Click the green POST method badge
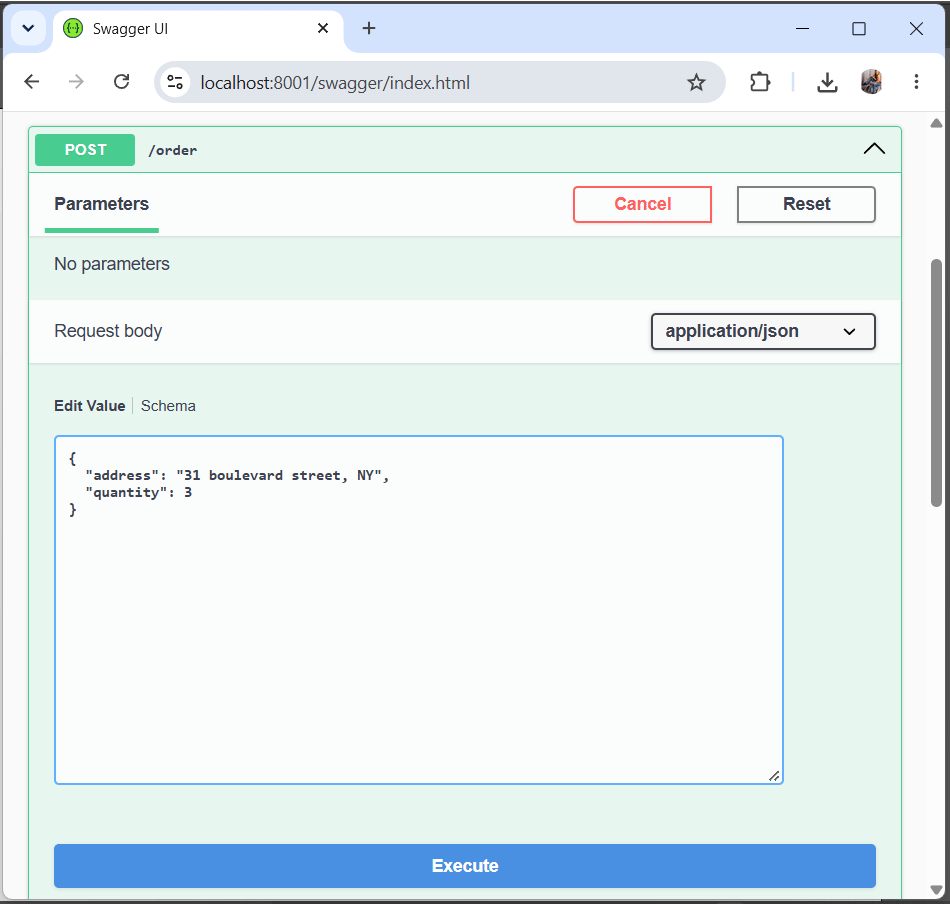The height and width of the screenshot is (904, 950). tap(85, 150)
